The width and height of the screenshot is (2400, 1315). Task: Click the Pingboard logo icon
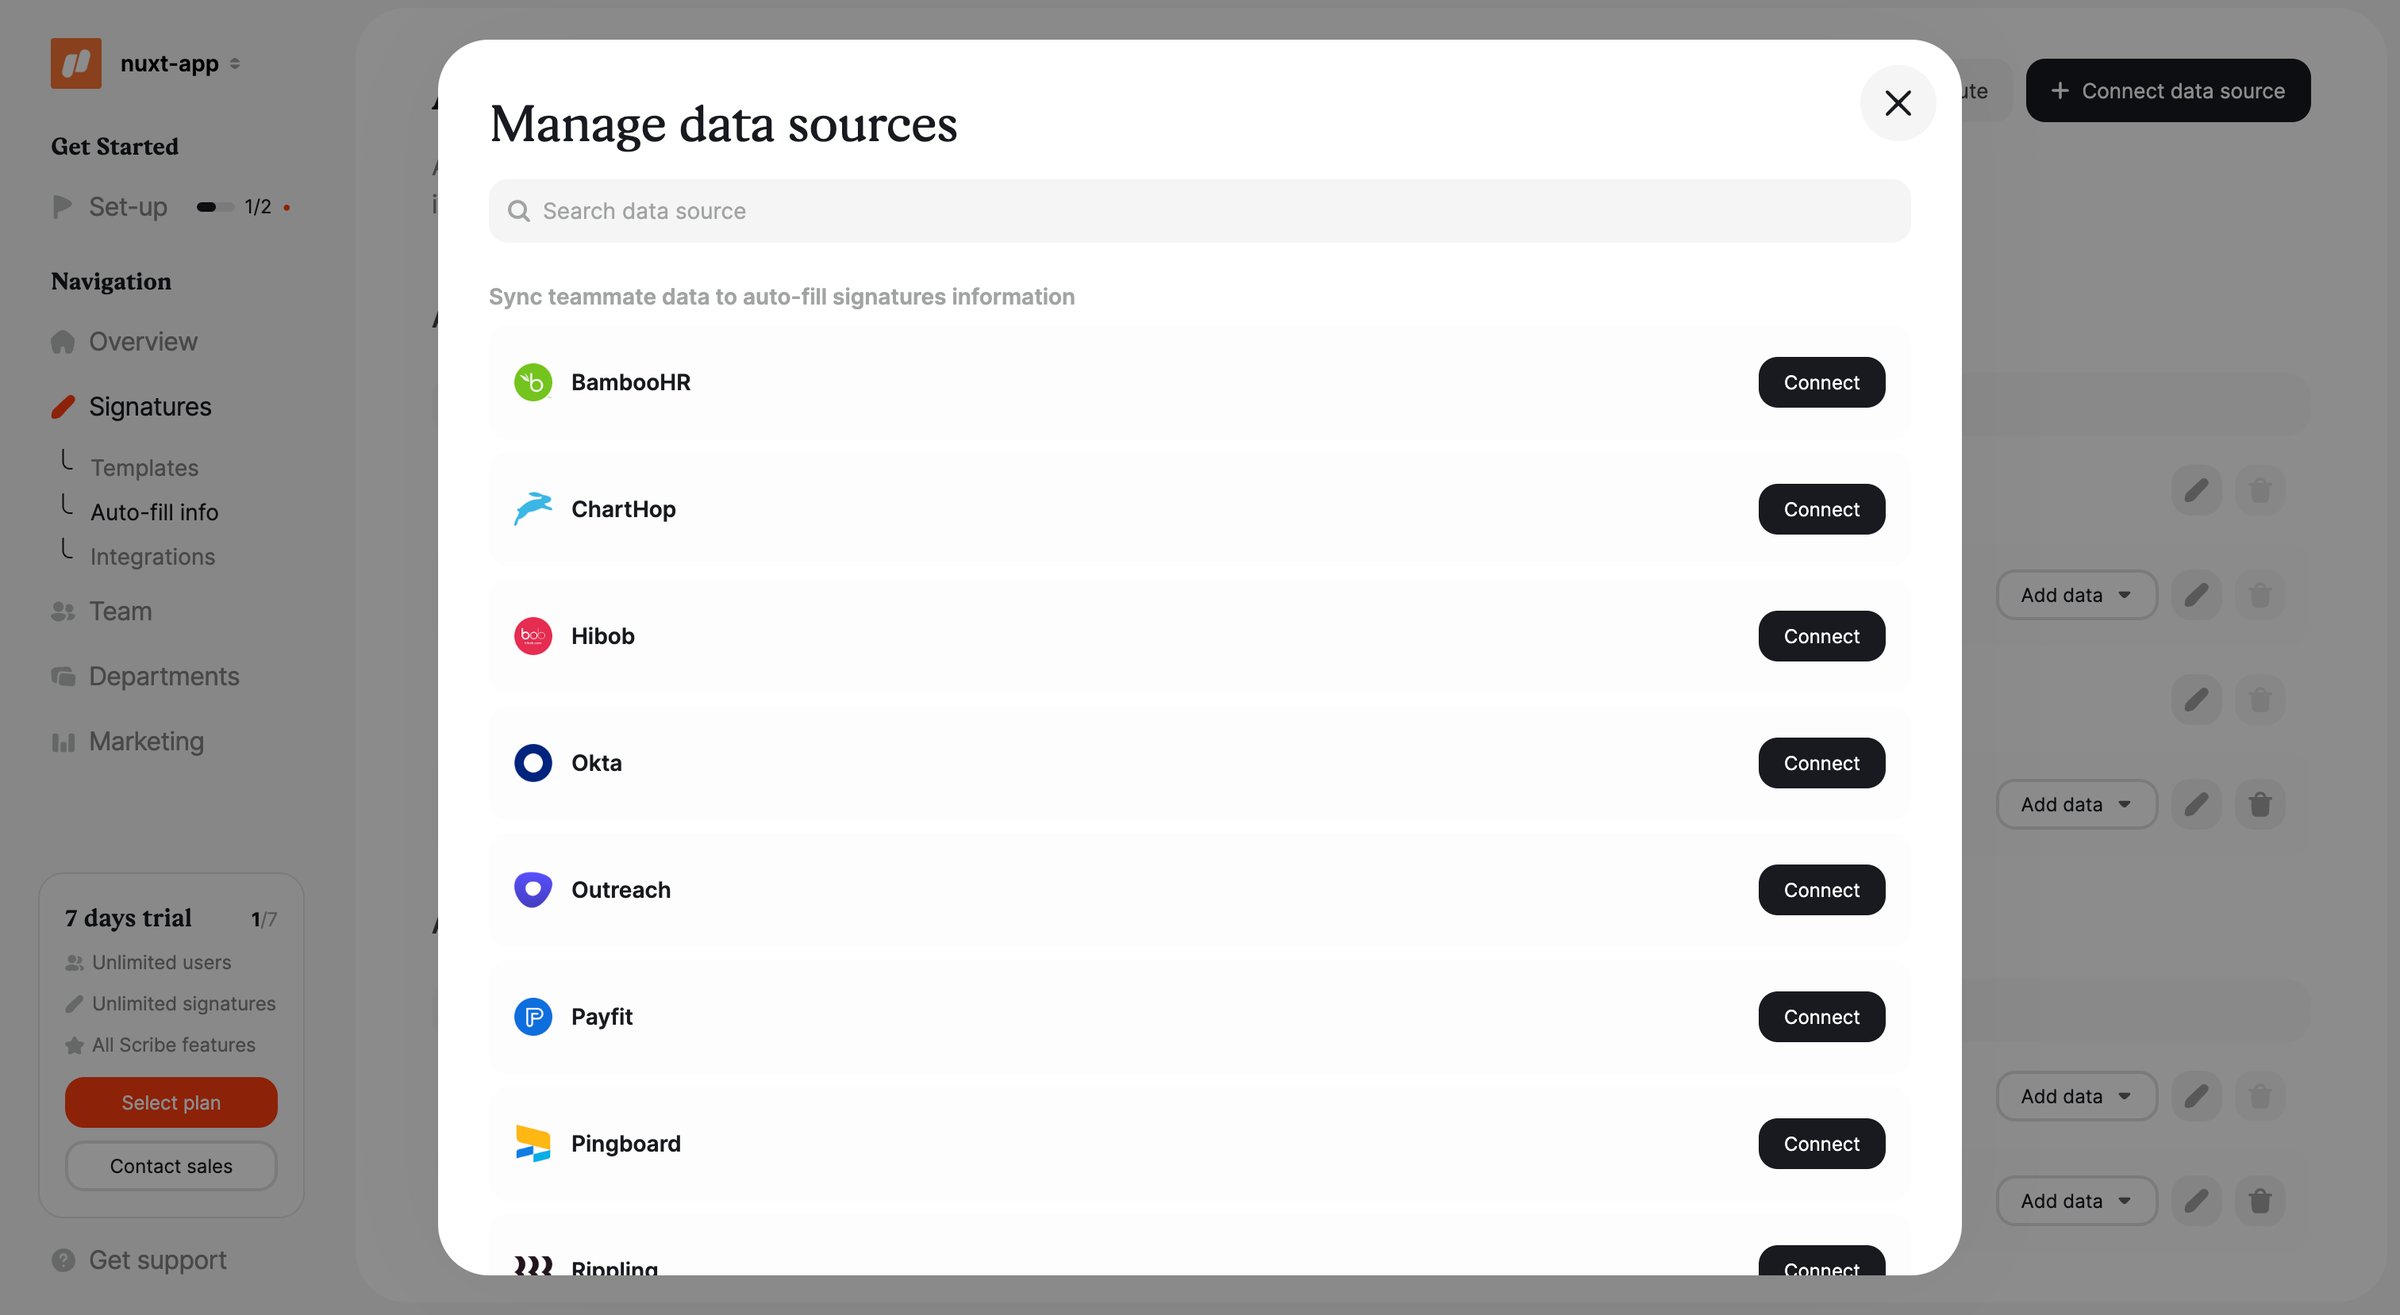point(533,1144)
